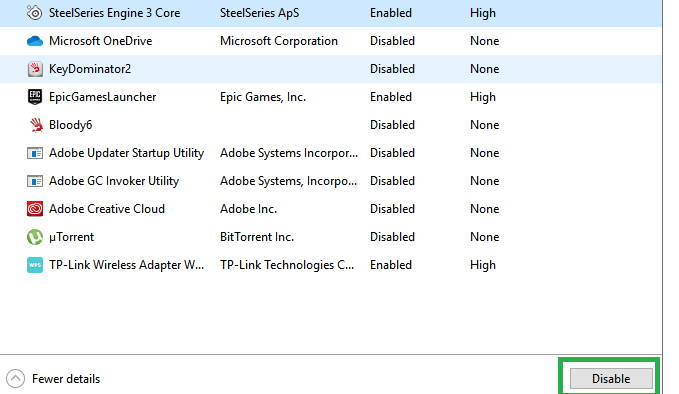Select TP-Link Wireless Adapter entry name

(x=126, y=265)
